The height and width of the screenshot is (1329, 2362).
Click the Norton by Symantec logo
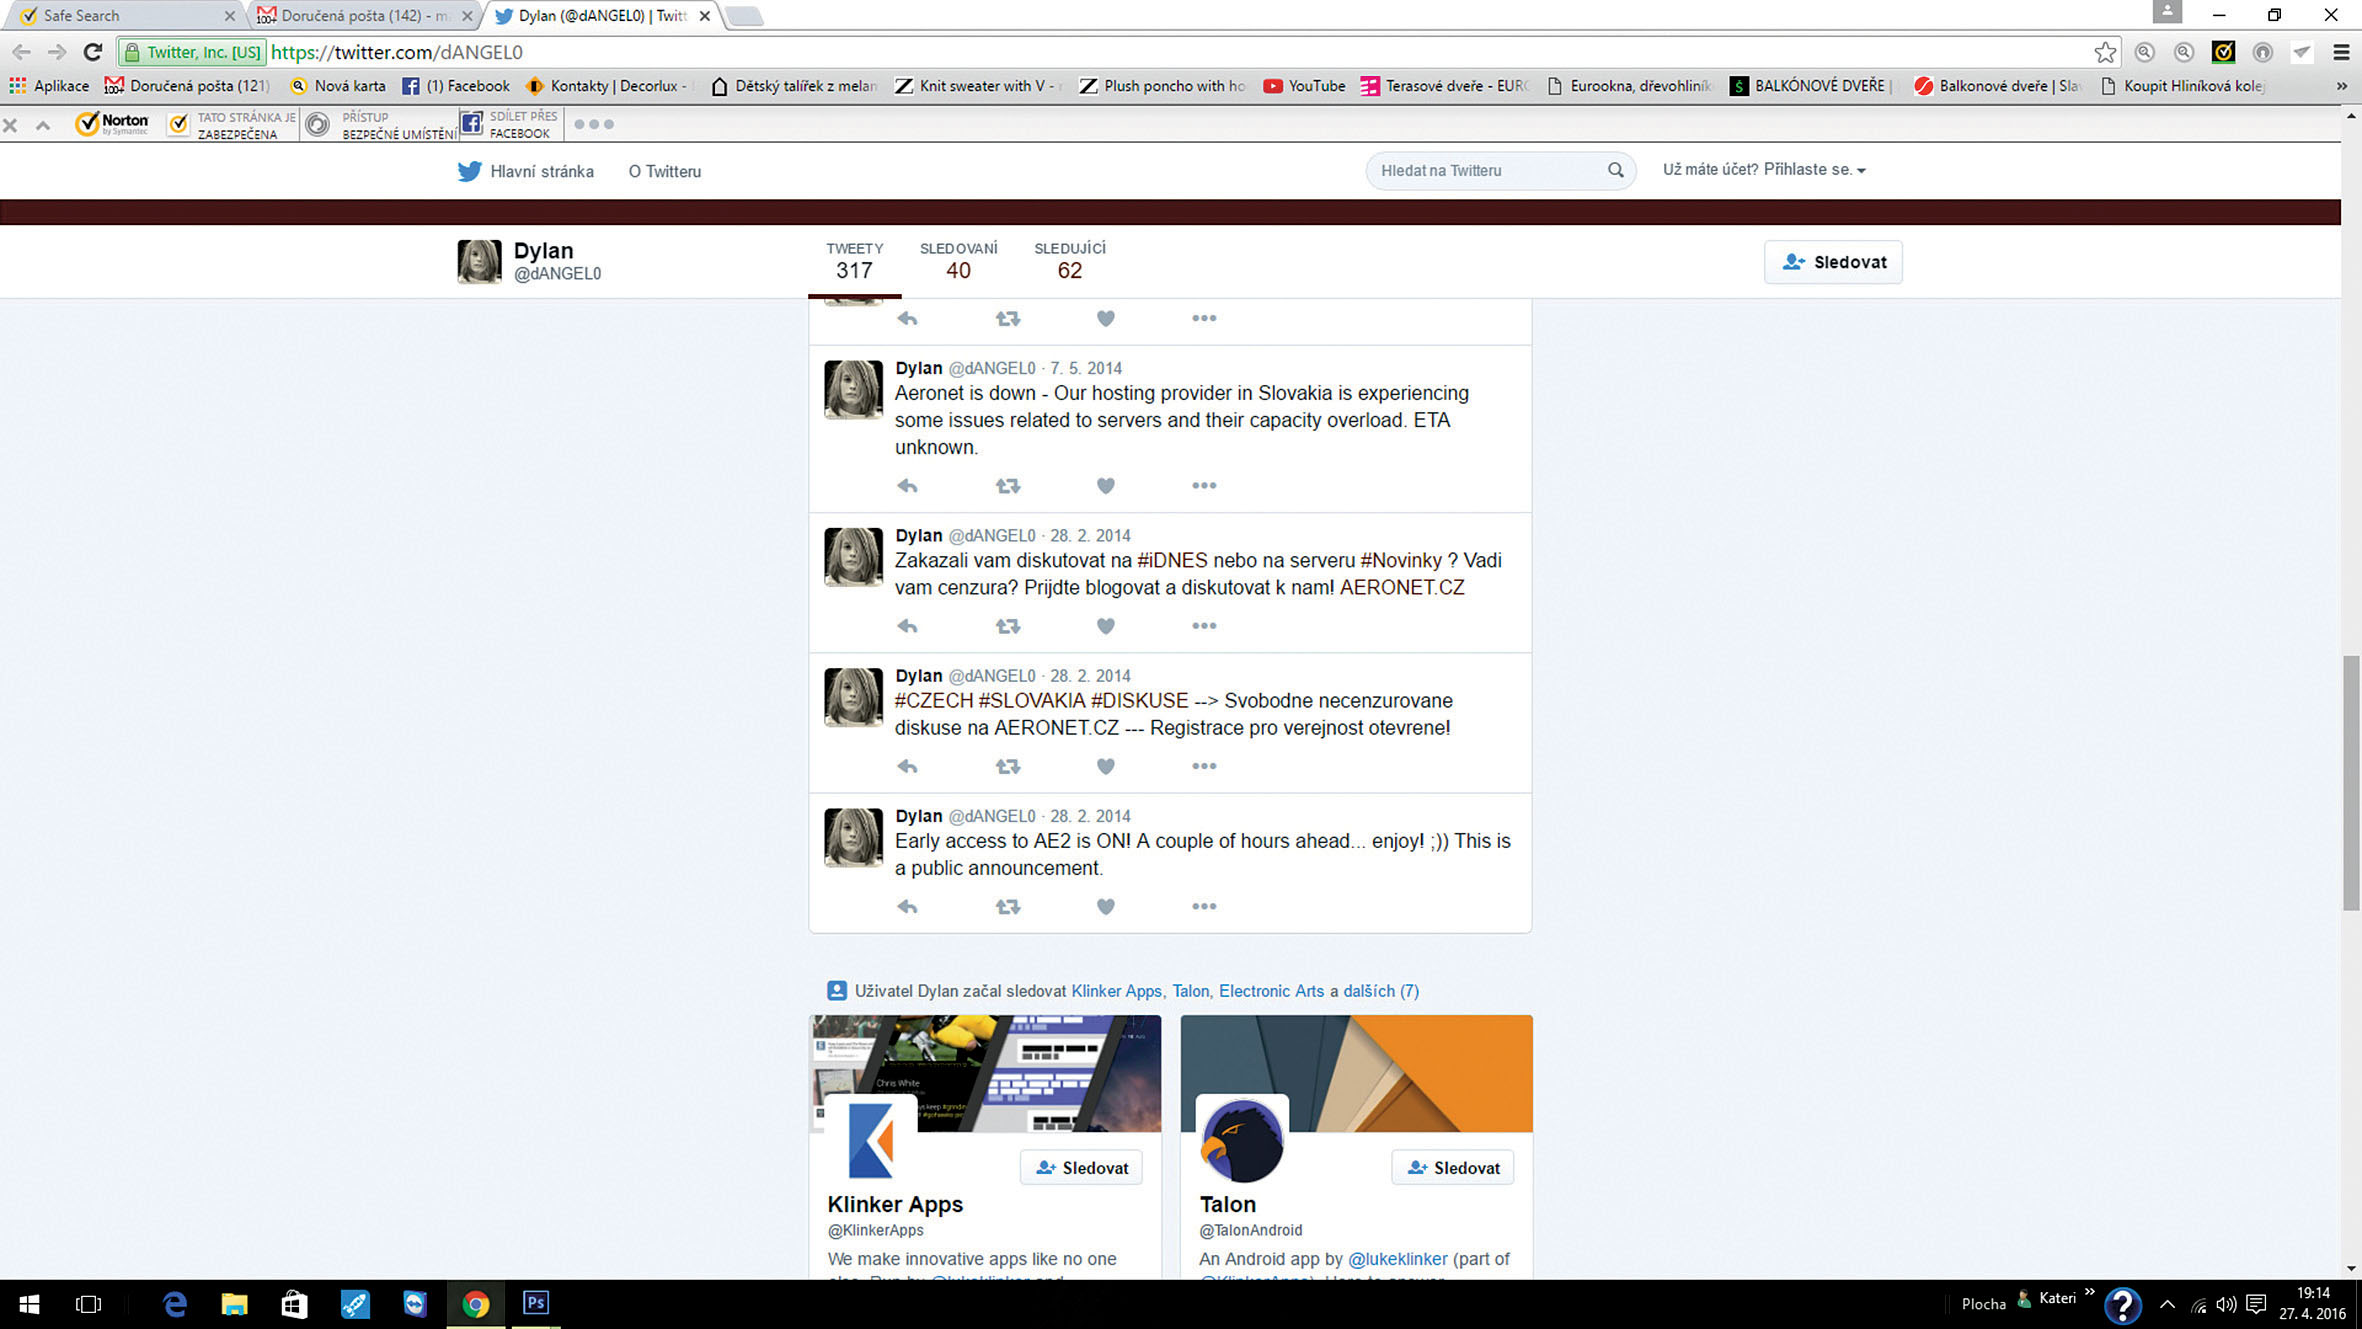point(113,123)
